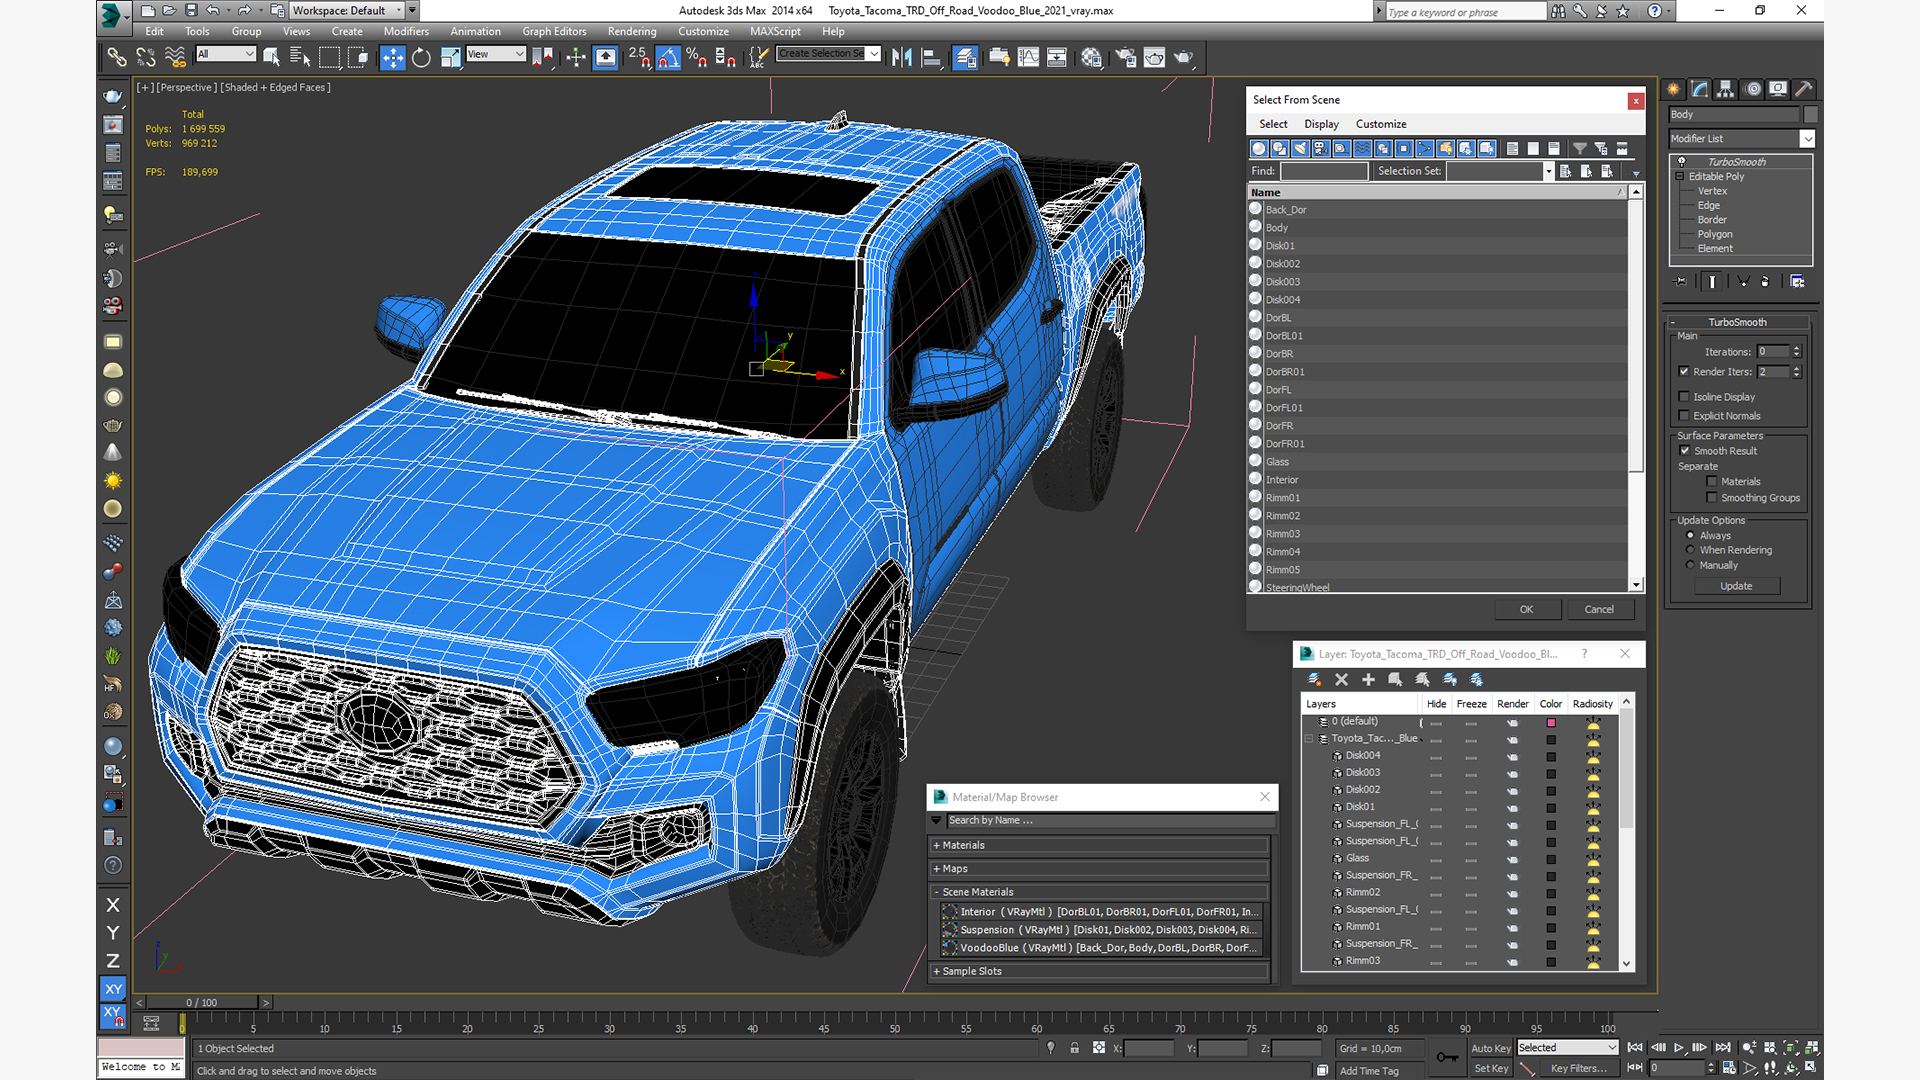Enable Isoline Display checkbox
The width and height of the screenshot is (1920, 1080).
click(1684, 397)
